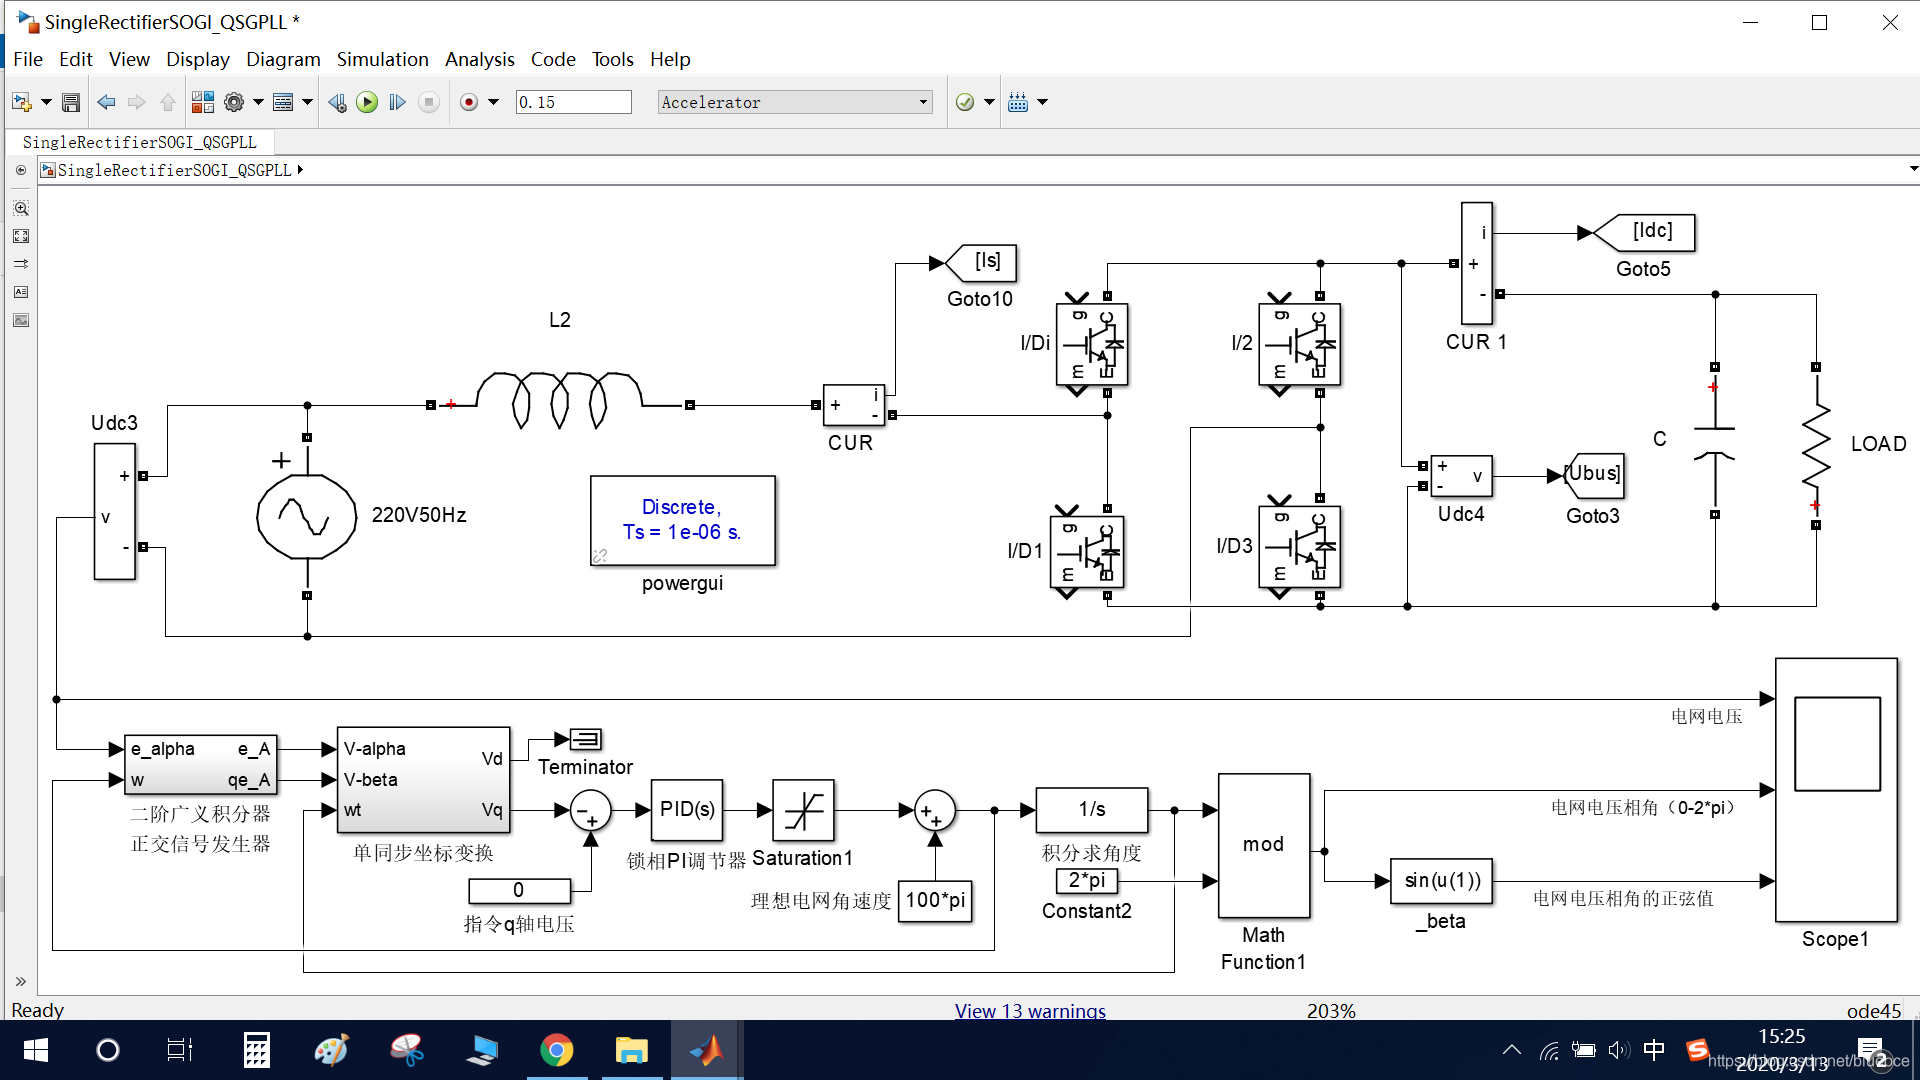Image resolution: width=1920 pixels, height=1080 pixels.
Task: Click the Save model icon
Action: pos(71,102)
